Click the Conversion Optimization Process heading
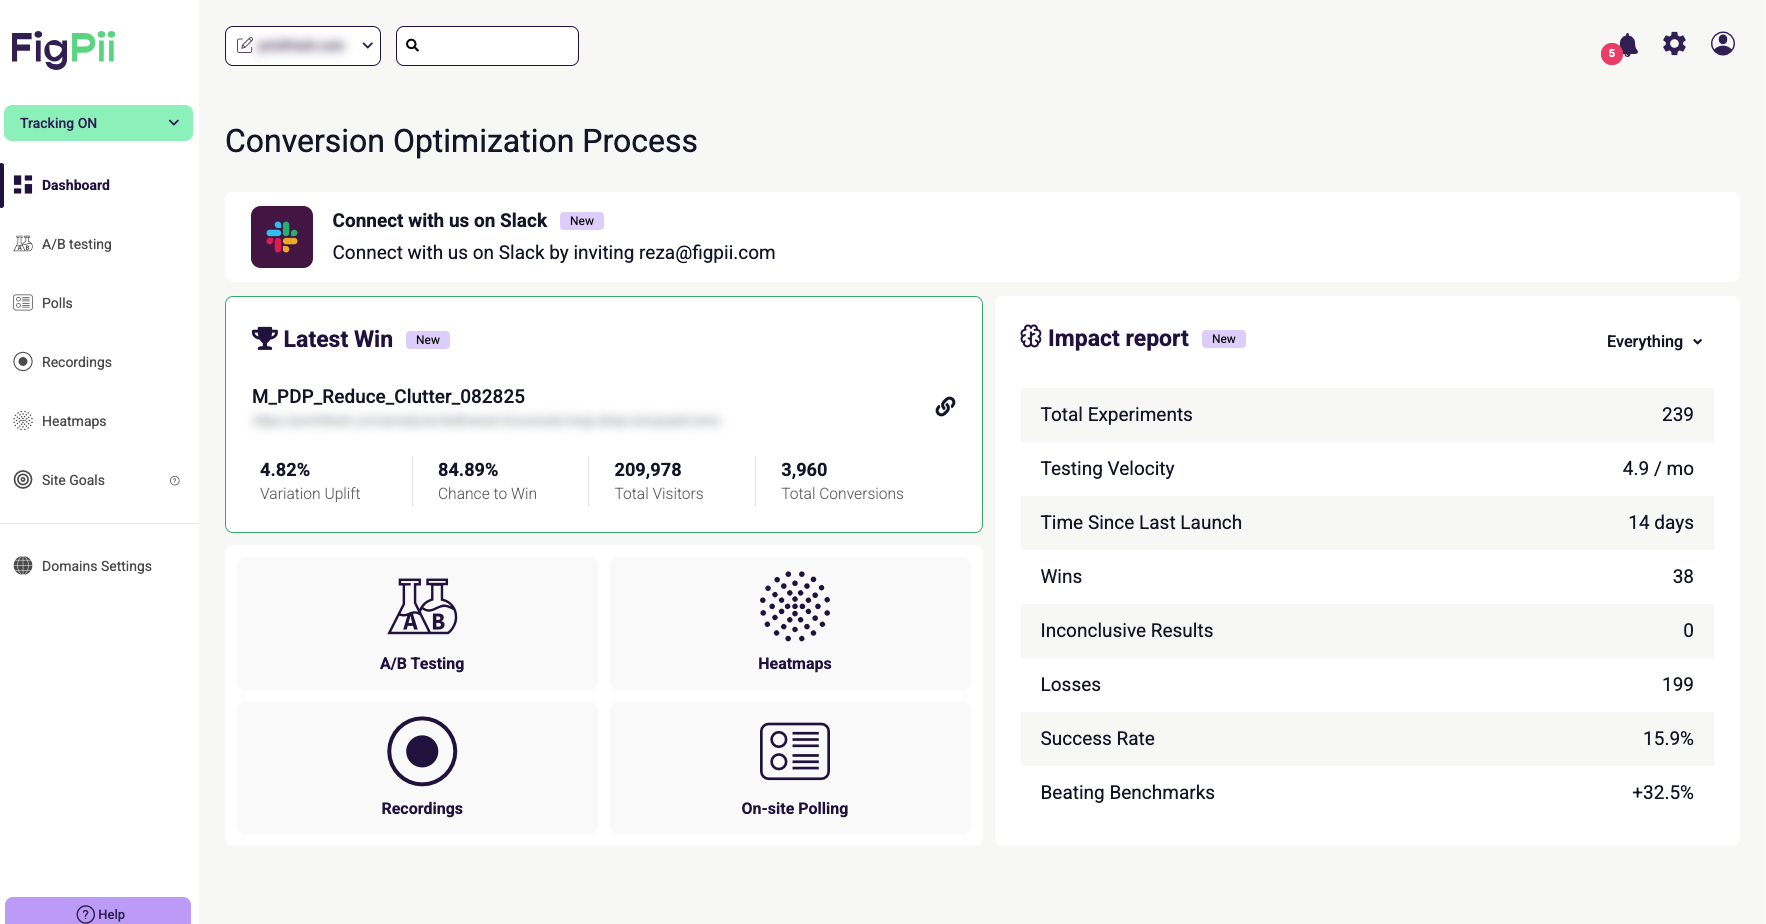This screenshot has height=924, width=1766. [x=461, y=141]
